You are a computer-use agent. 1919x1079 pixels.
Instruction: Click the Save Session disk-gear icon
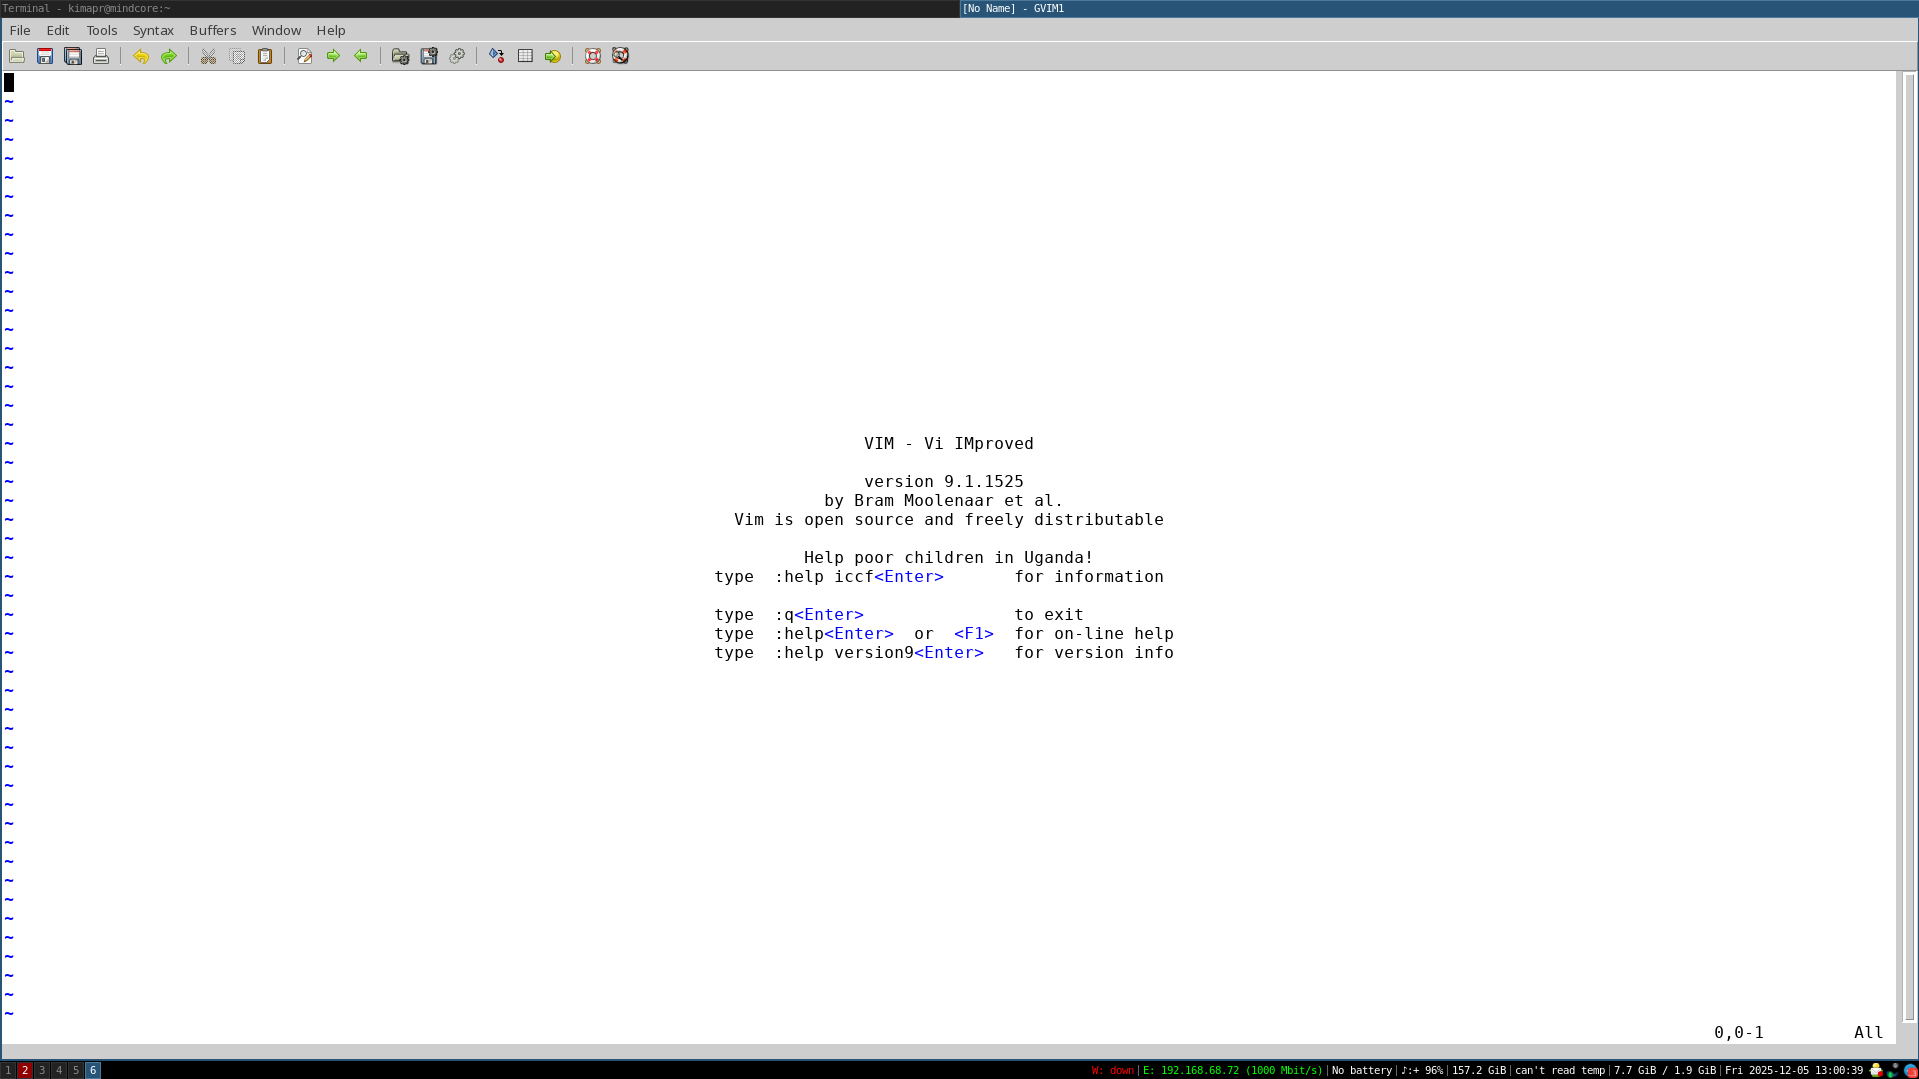(x=429, y=56)
